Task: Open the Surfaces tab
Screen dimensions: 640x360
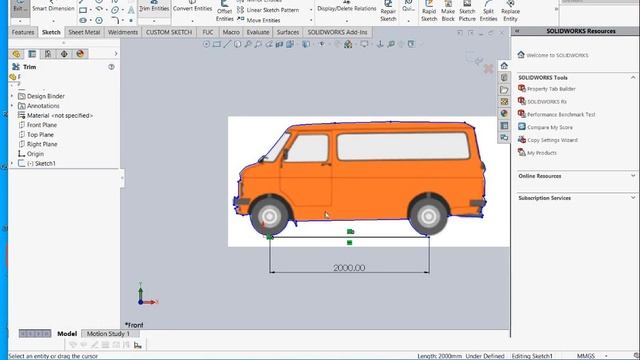Action: pos(288,32)
